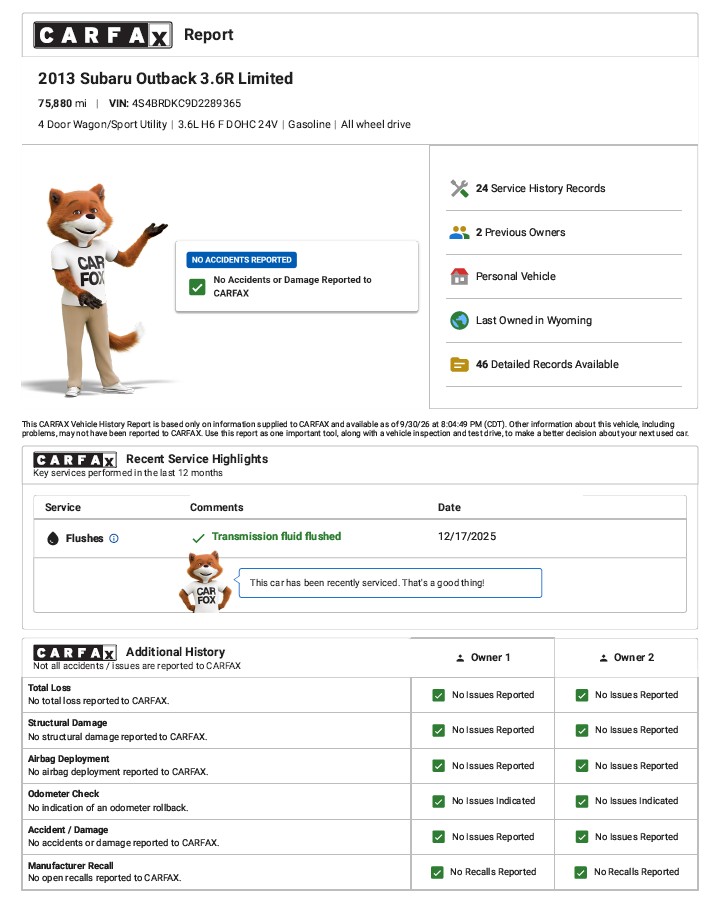Click the Report title text
Image resolution: width=718 pixels, height=910 pixels.
208,35
